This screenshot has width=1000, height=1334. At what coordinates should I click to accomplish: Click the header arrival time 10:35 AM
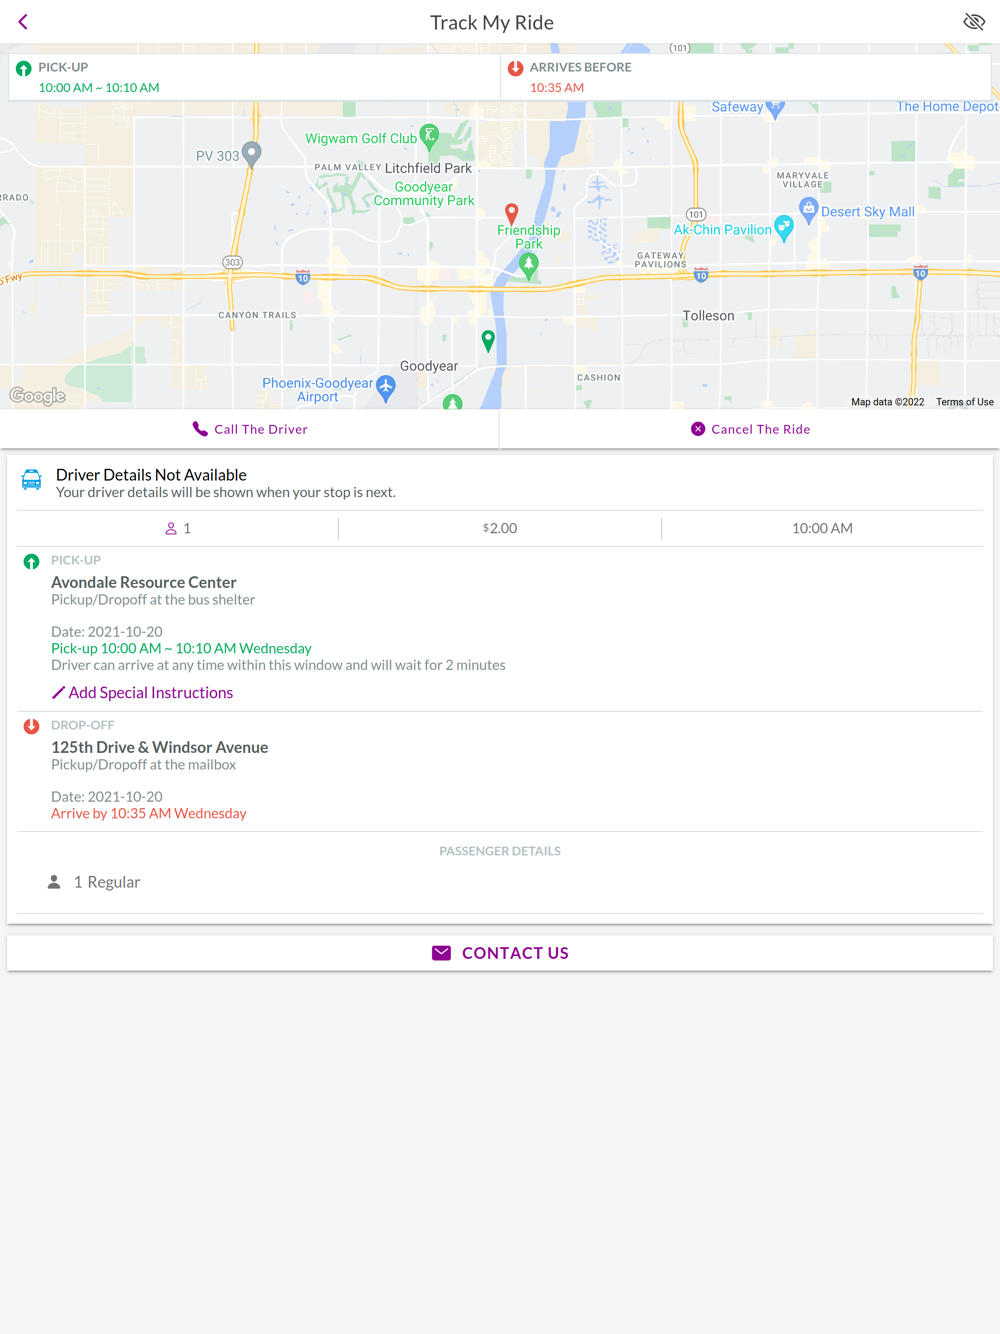[557, 88]
